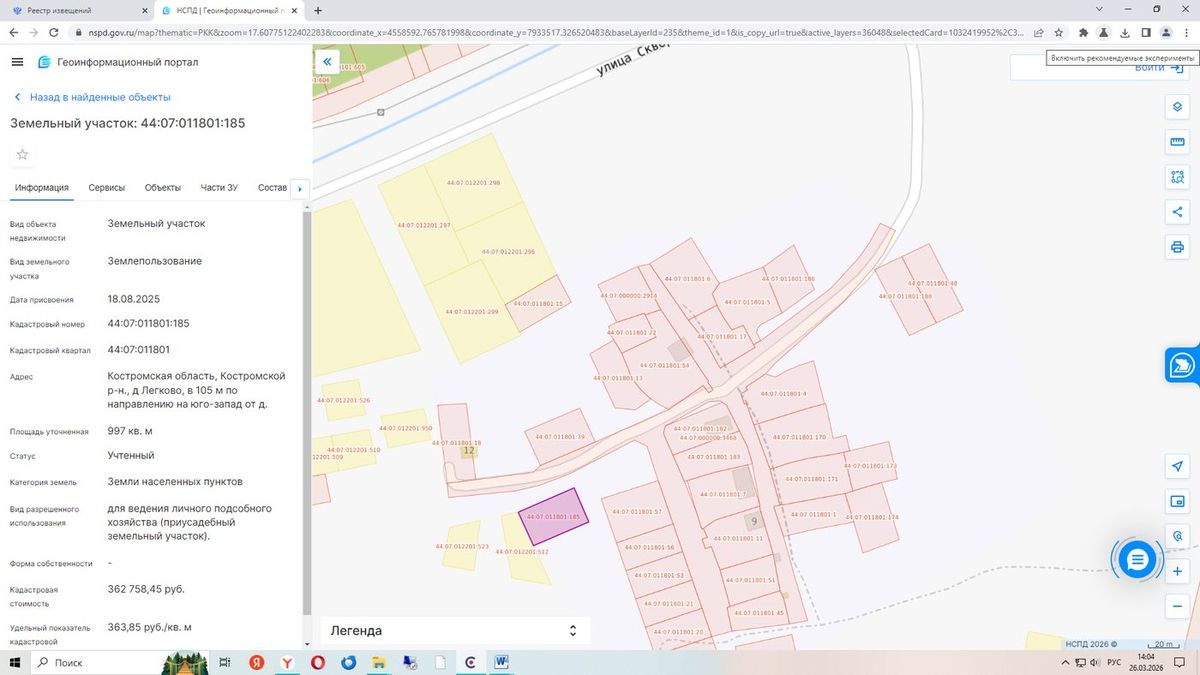
Task: Zoom in the map with plus
Action: (1177, 571)
